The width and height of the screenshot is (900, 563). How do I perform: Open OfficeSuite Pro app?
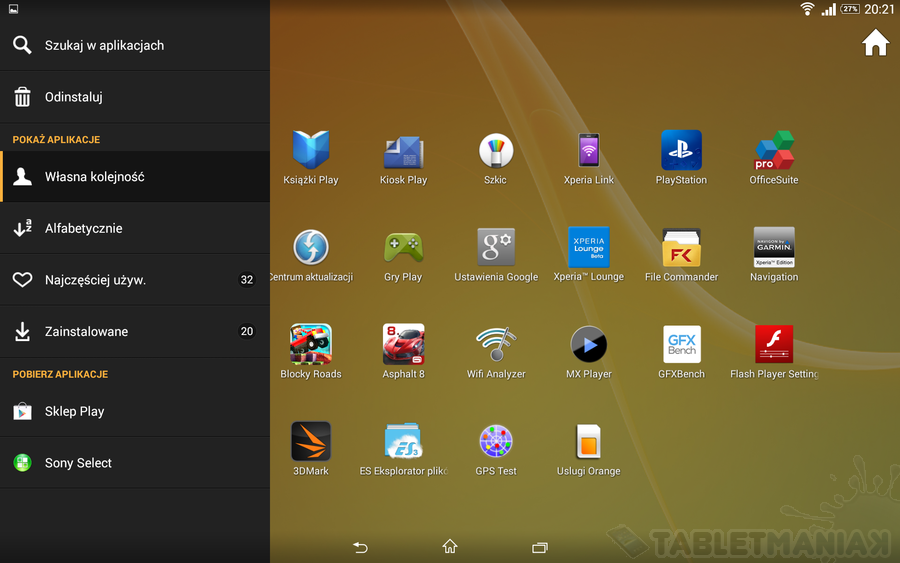click(x=773, y=152)
